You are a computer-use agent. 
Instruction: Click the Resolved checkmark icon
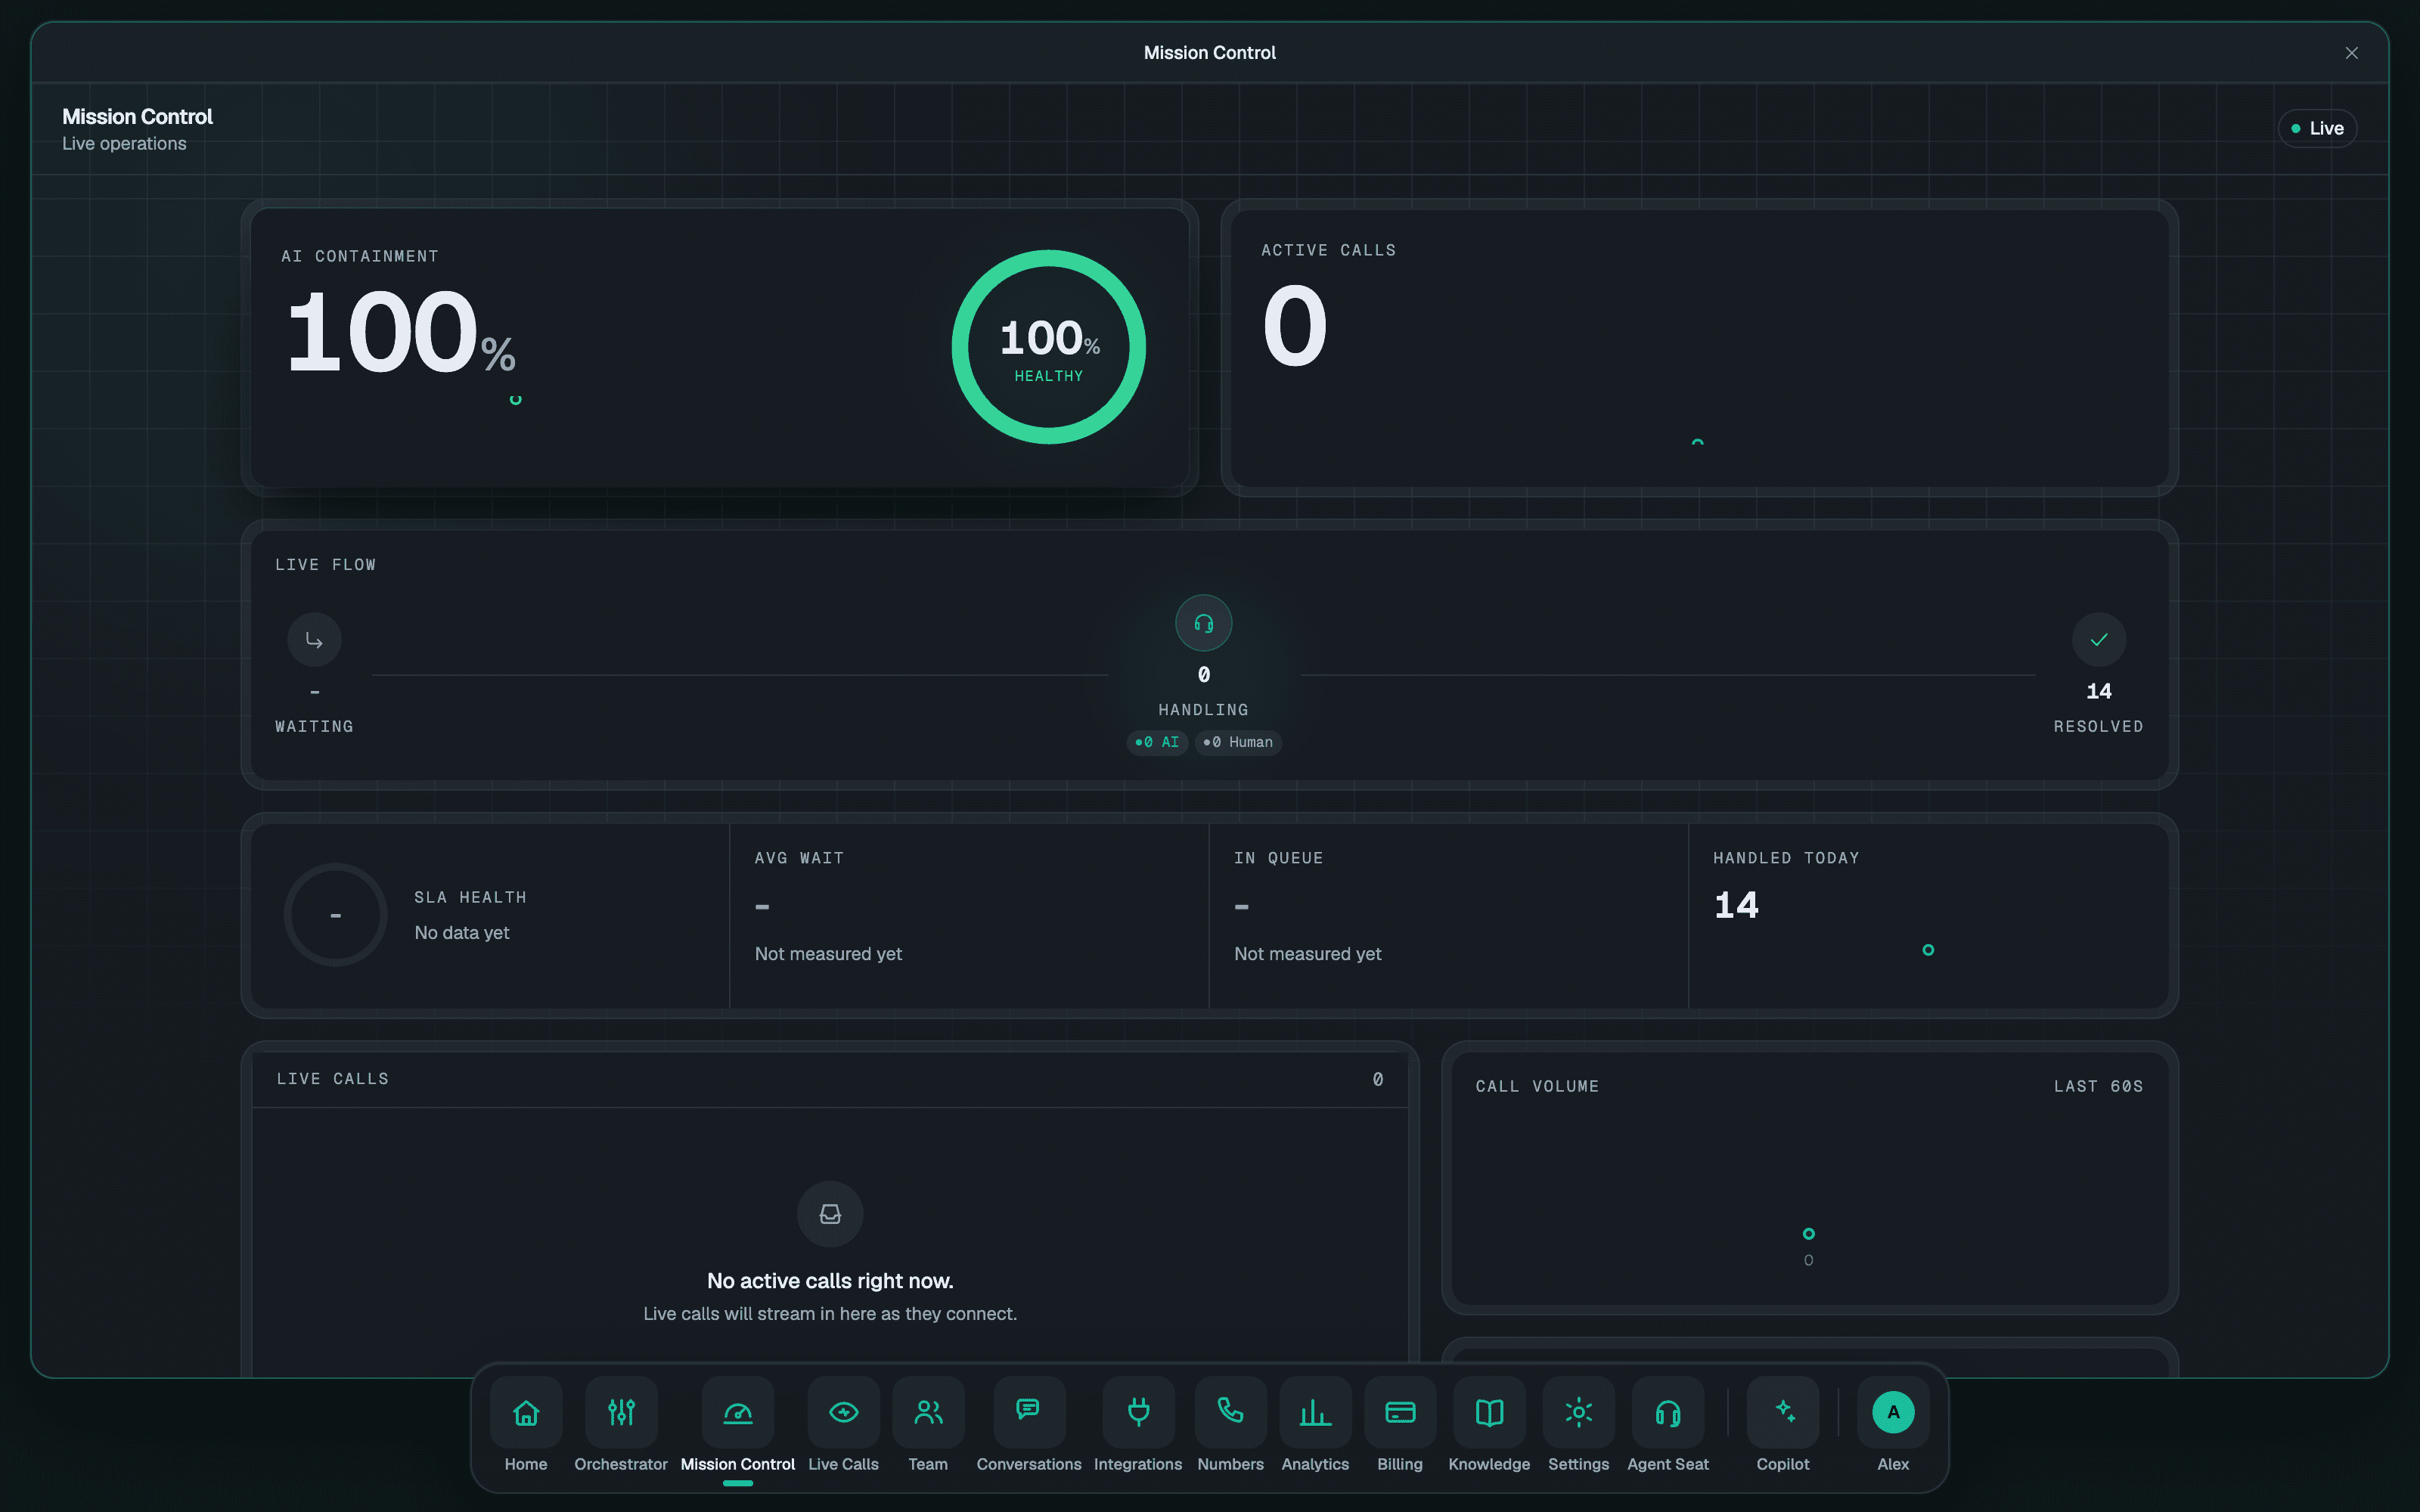click(x=2098, y=640)
